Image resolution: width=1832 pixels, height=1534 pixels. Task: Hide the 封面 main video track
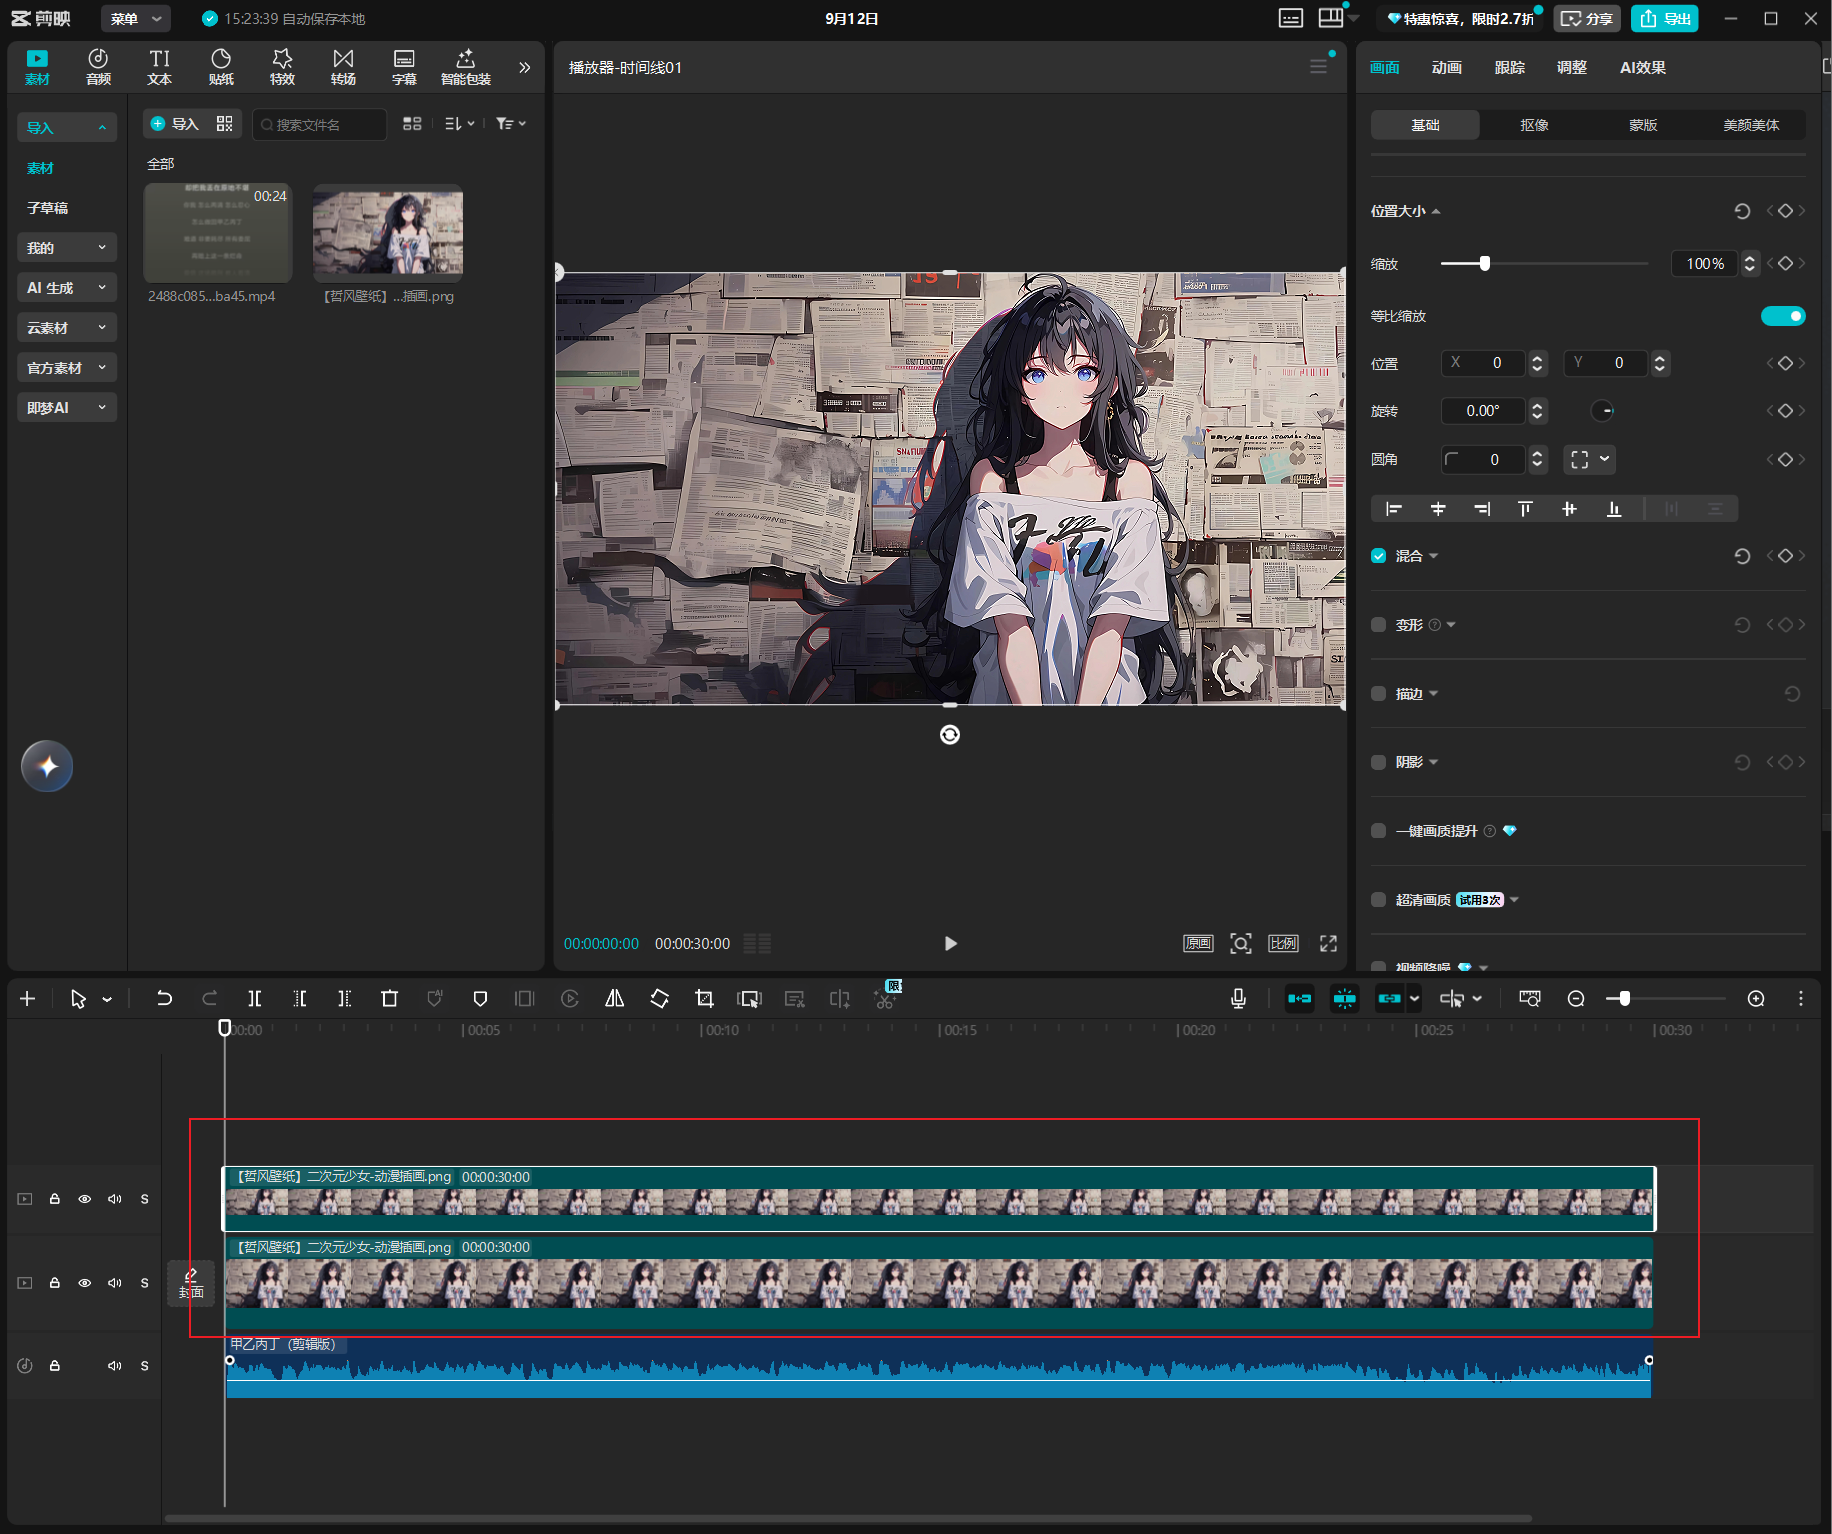tap(85, 1283)
